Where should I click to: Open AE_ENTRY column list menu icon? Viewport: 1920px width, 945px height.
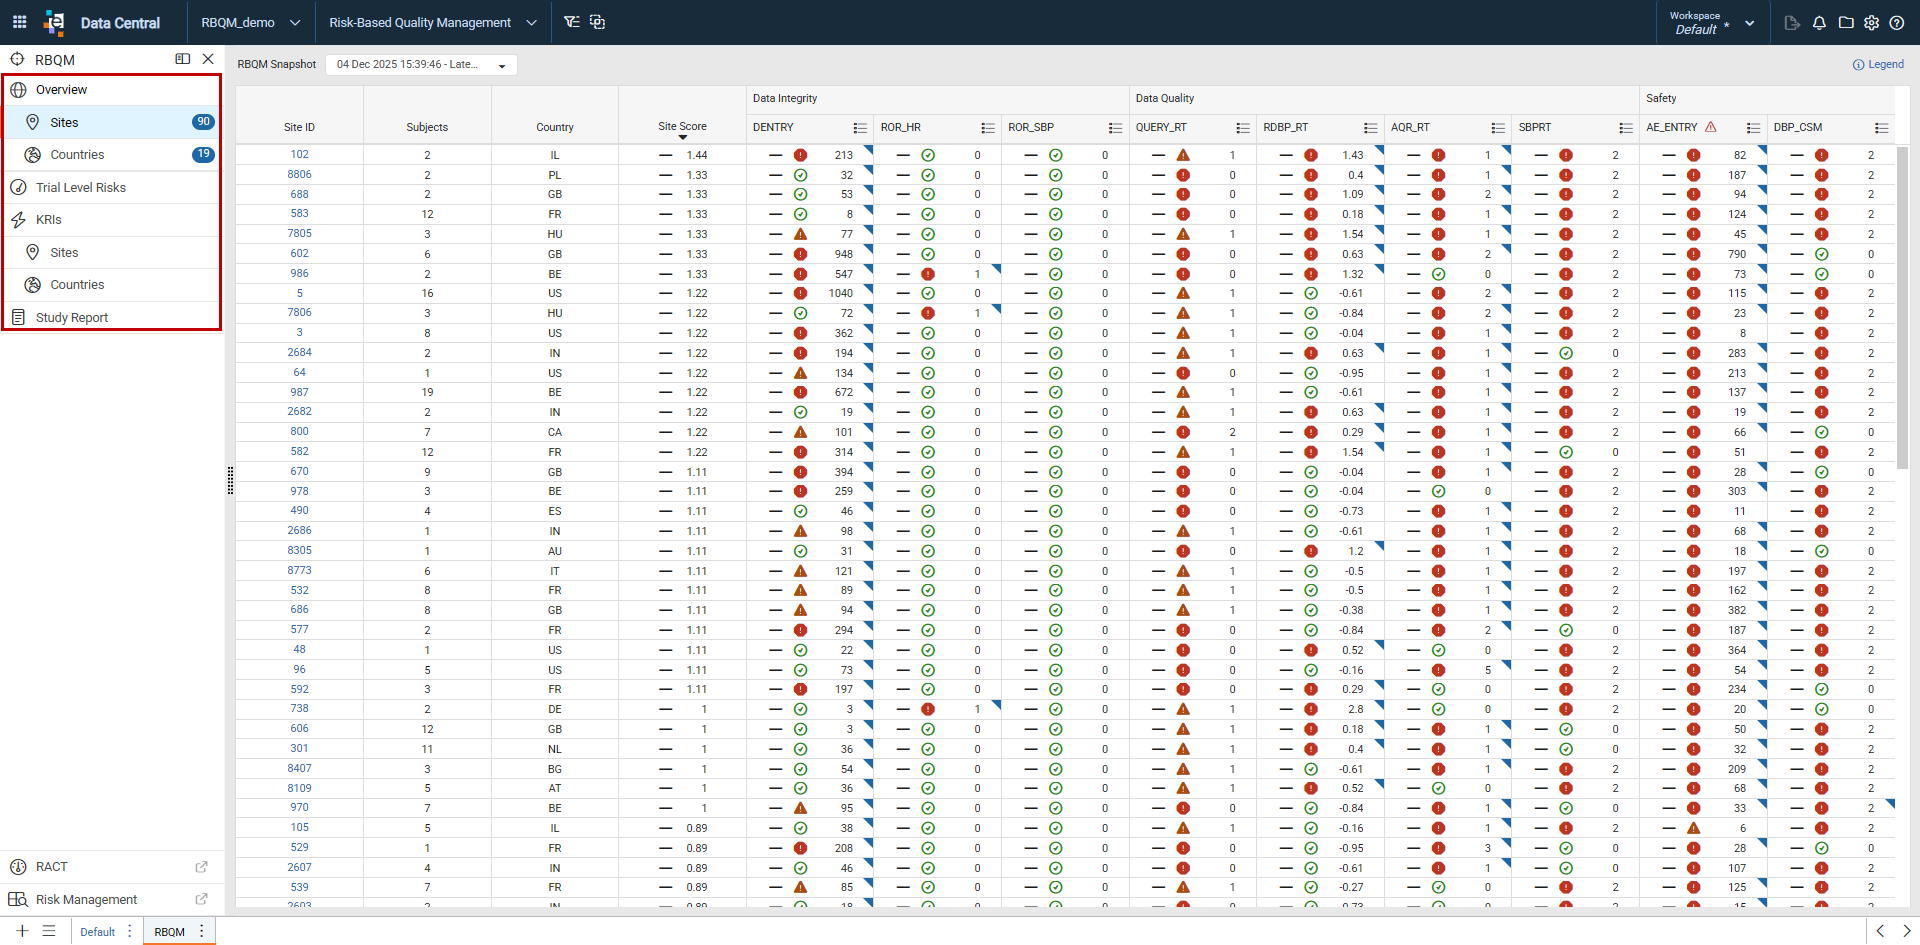click(1753, 128)
